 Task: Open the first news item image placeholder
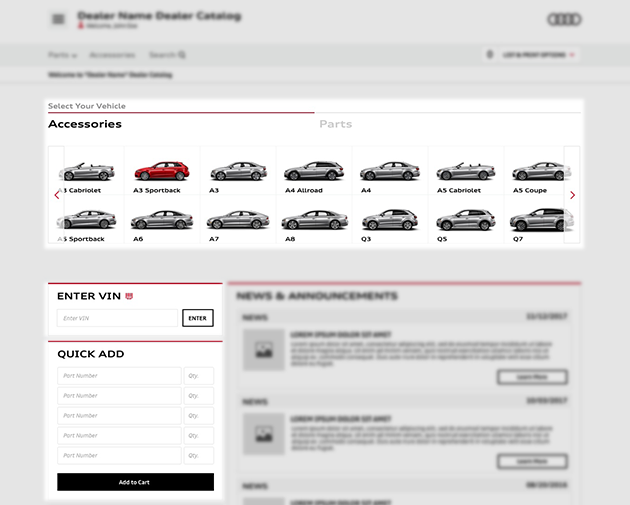point(264,350)
